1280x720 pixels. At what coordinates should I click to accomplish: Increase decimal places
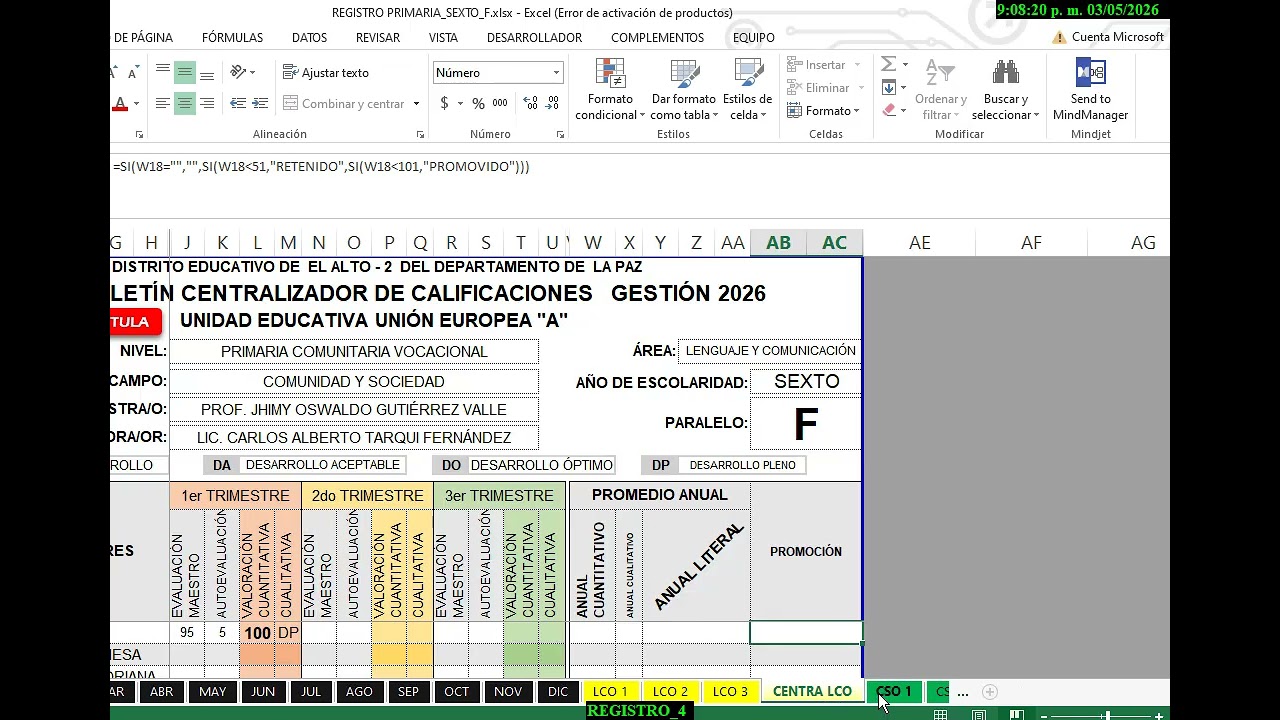click(530, 103)
